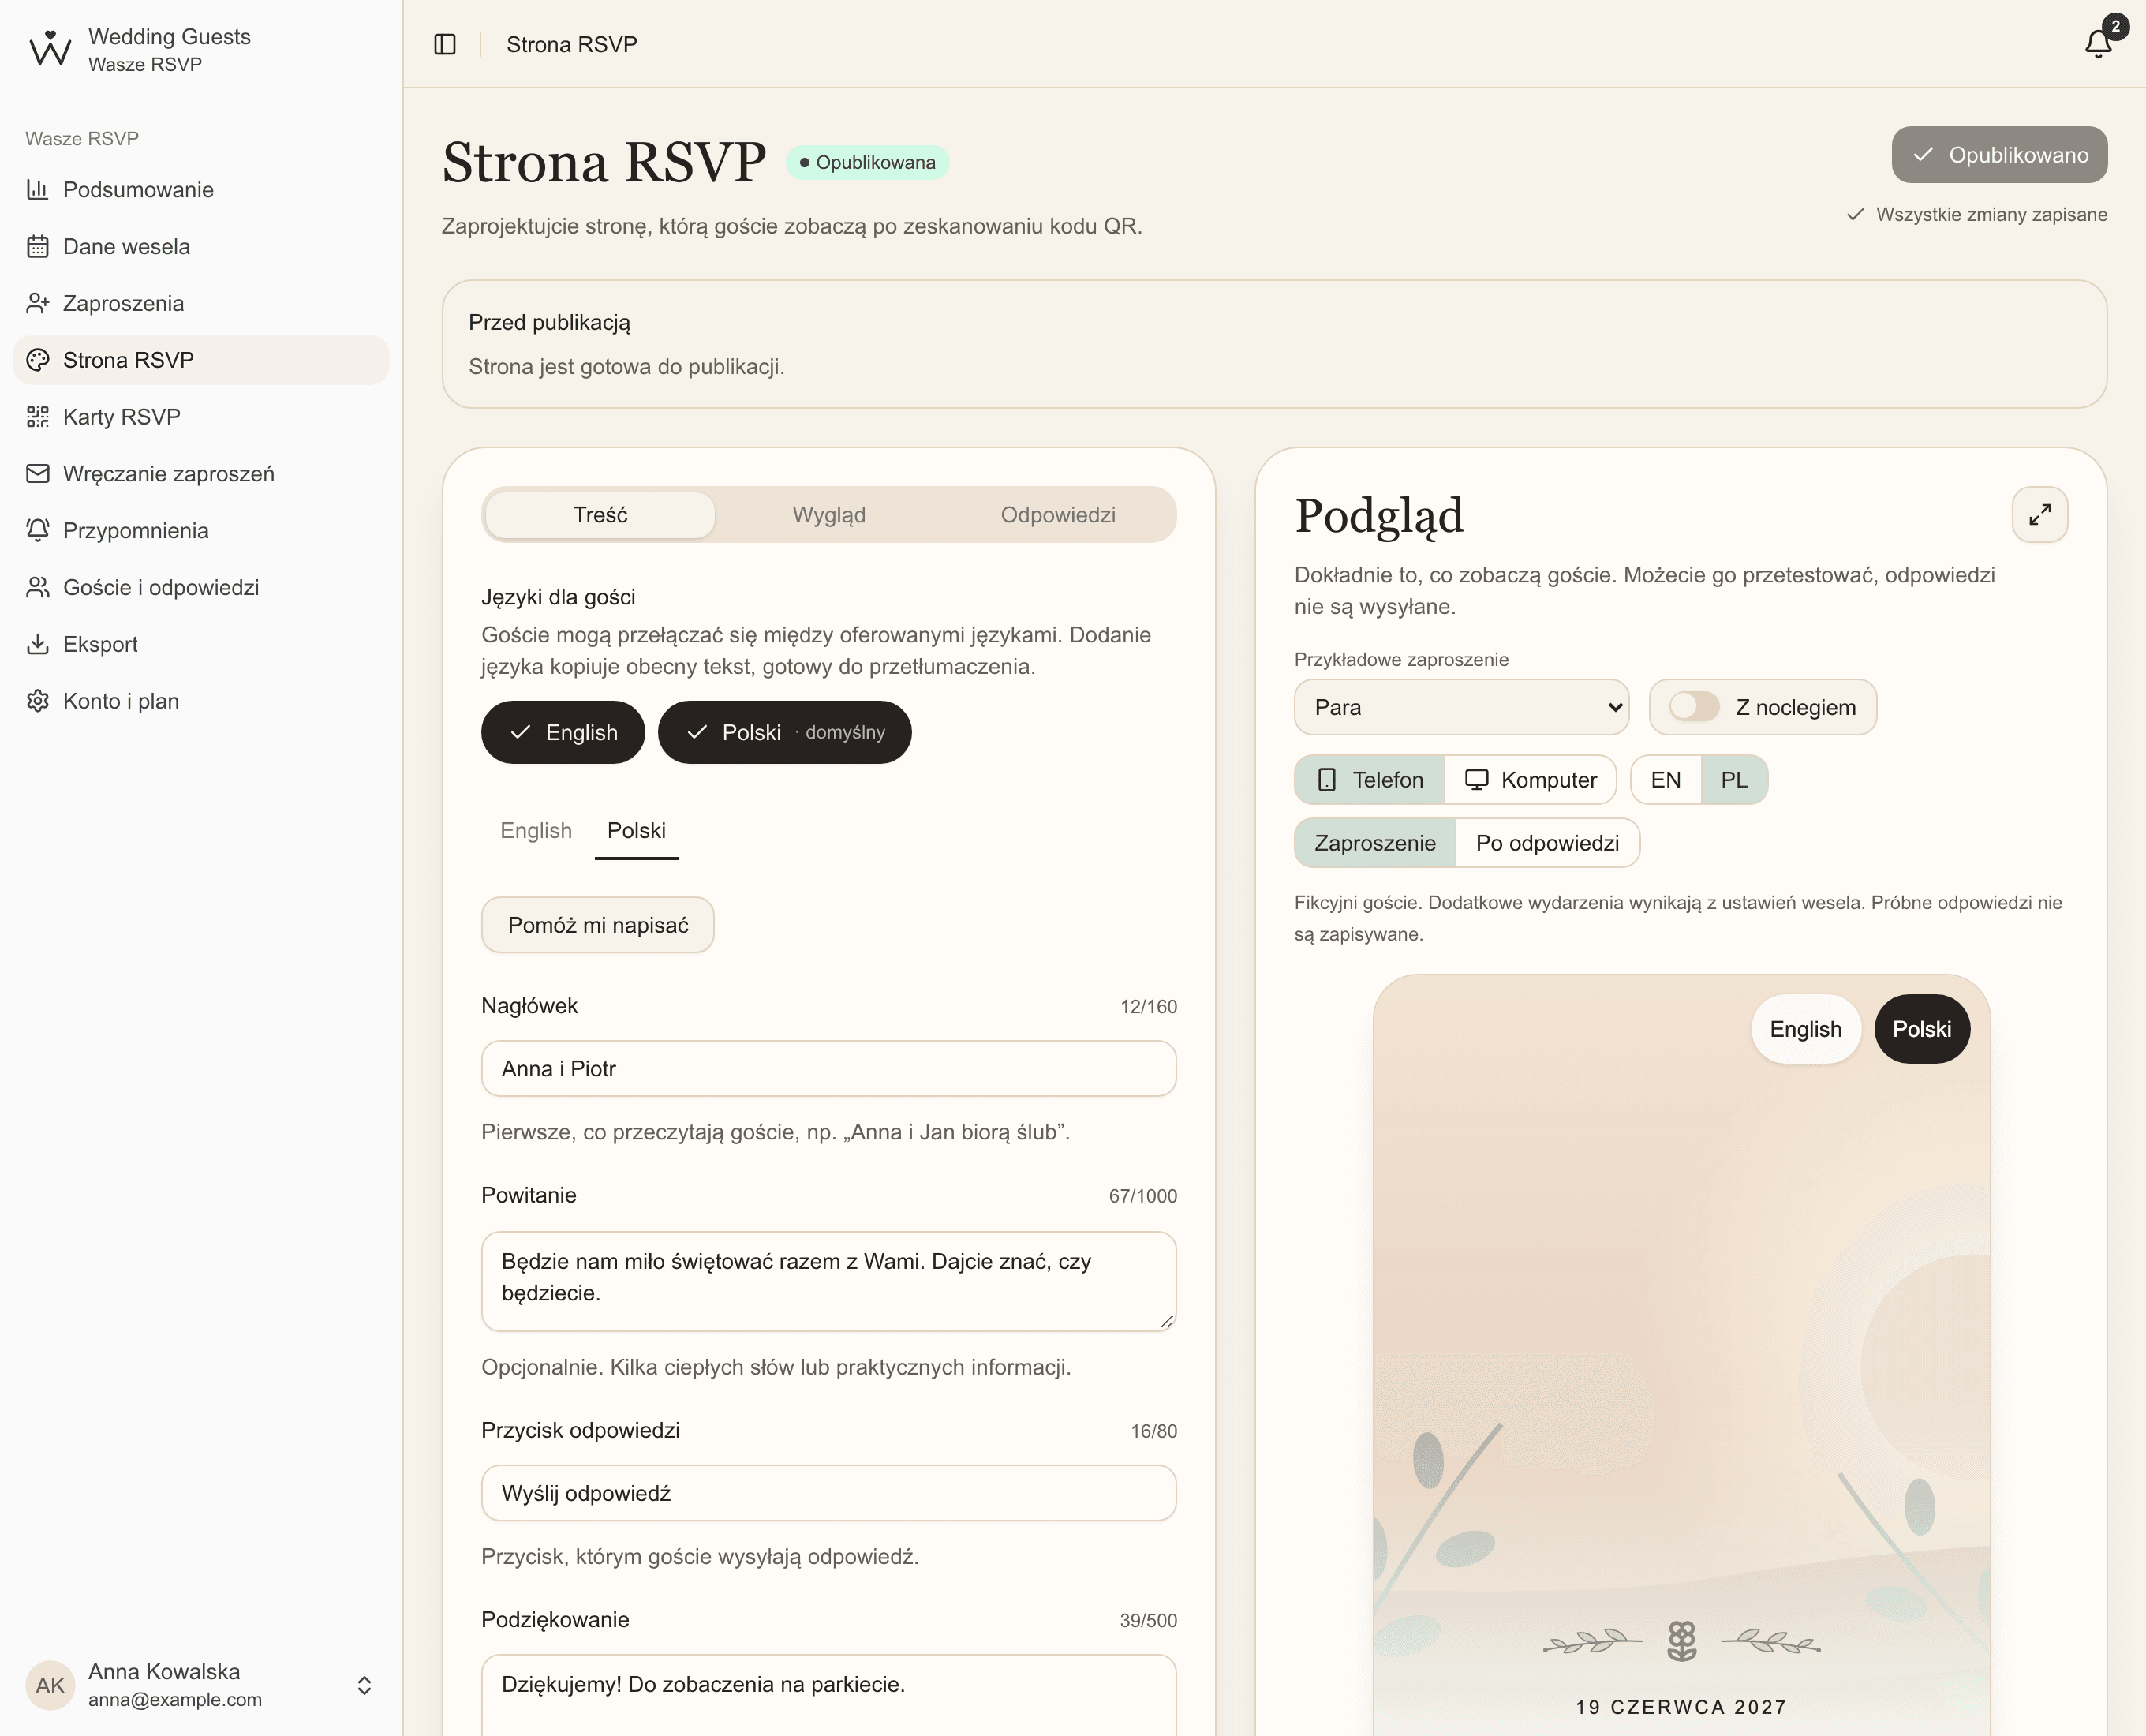
Task: Switch to the Odpowiedzi tab
Action: (x=1058, y=515)
